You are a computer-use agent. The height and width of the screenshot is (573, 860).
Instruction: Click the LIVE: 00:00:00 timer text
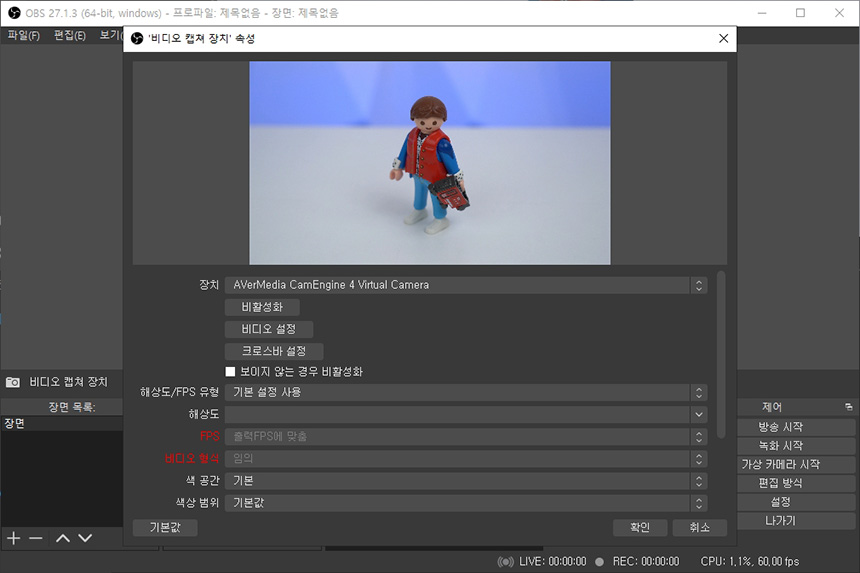553,561
